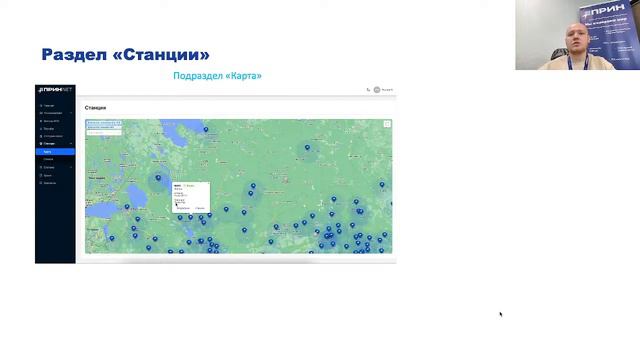Click the user name next to avatar
The height and width of the screenshot is (360, 640).
click(x=387, y=90)
